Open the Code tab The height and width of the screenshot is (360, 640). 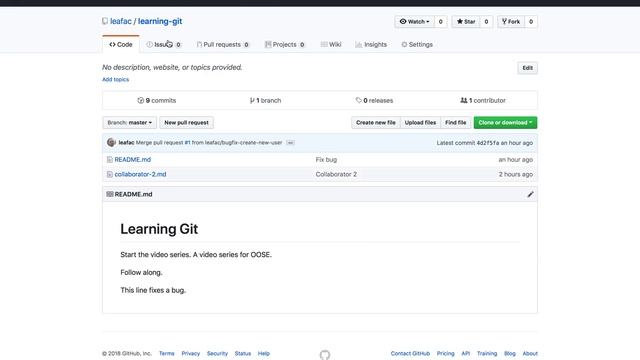121,44
